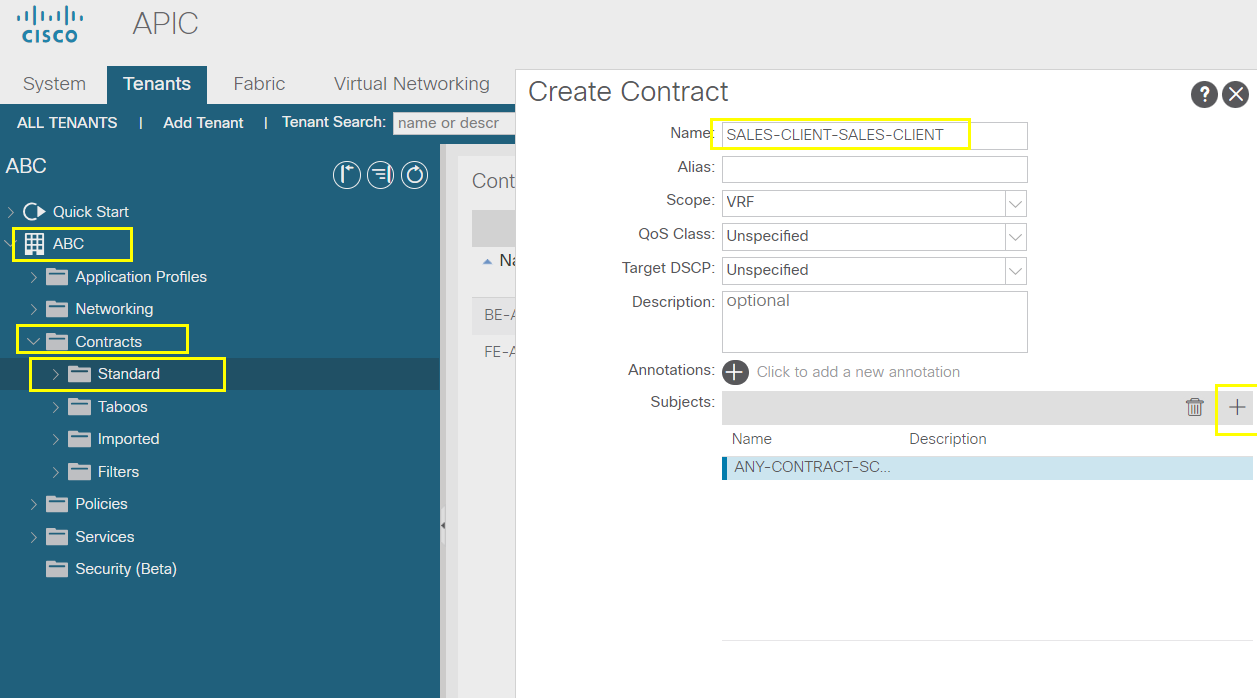
Task: Click the Taboos folder icon
Action: click(79, 406)
